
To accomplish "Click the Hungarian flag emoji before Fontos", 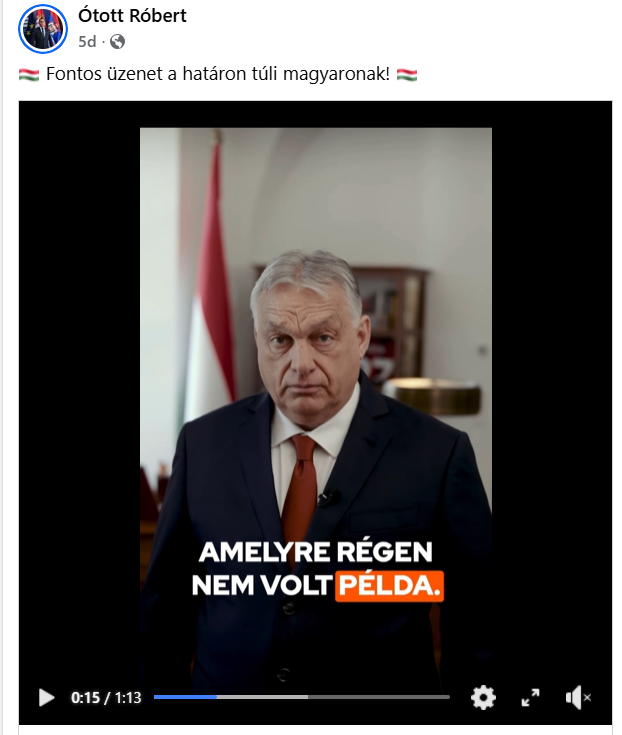I will click(x=29, y=74).
